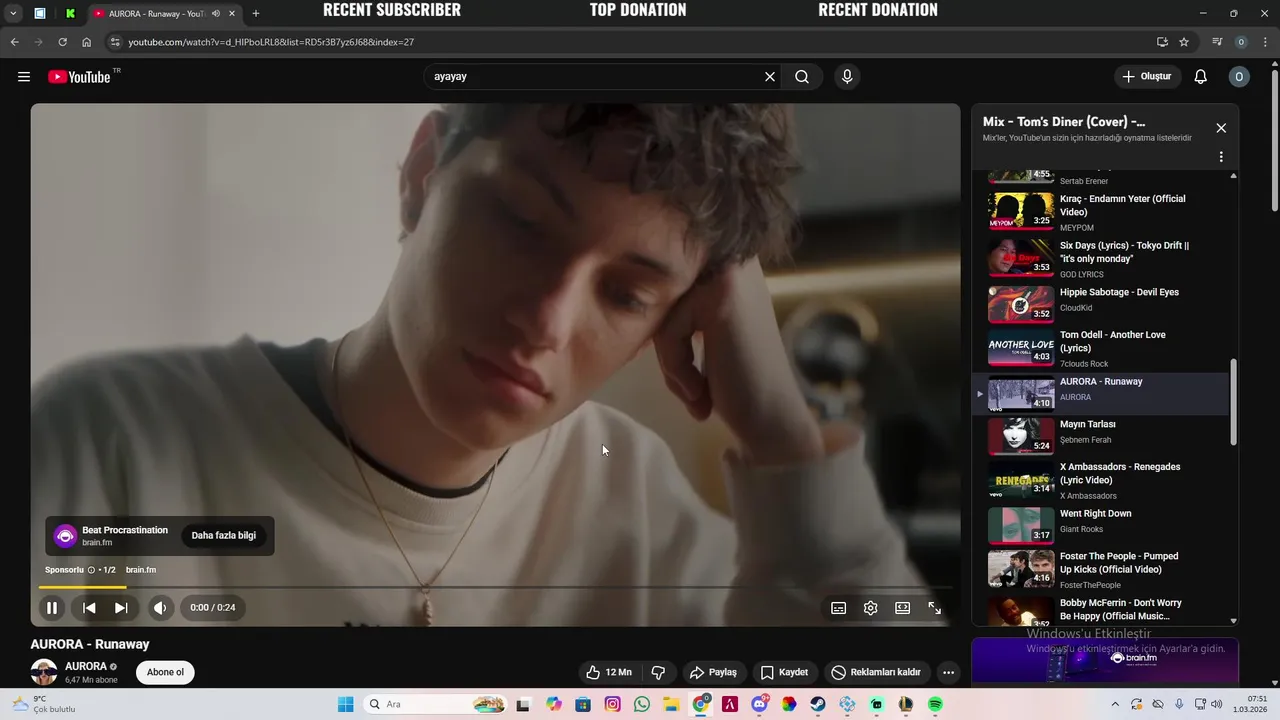1280x720 pixels.
Task: Click Daha fazla bilgi ad button
Action: click(224, 536)
